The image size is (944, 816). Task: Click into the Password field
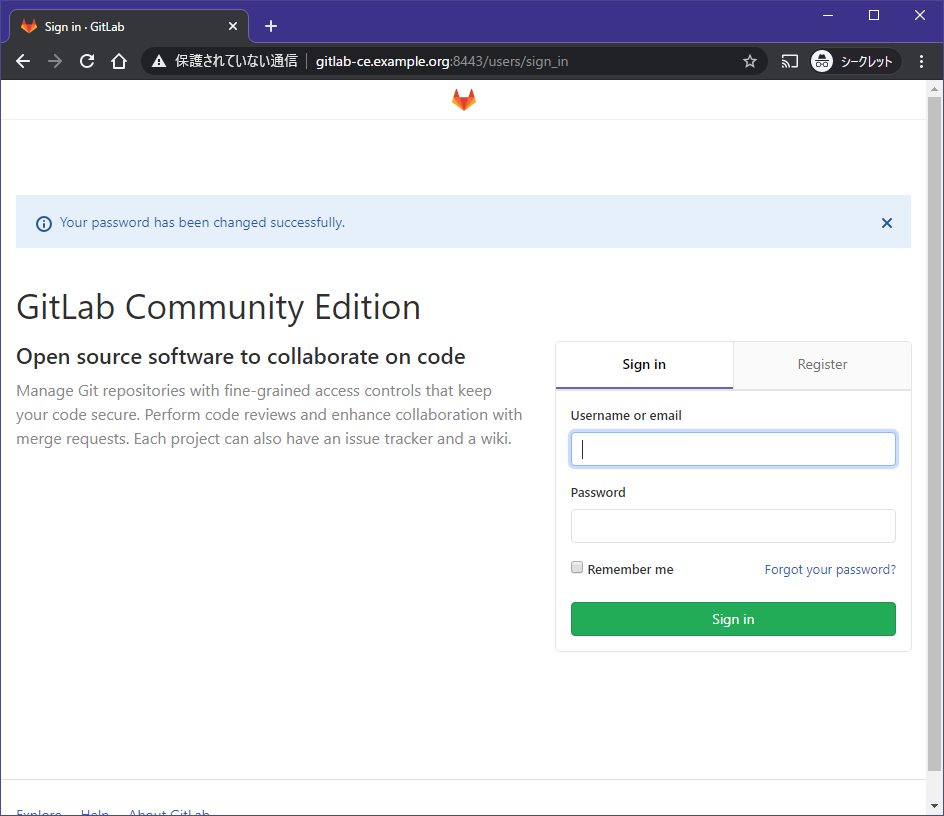[733, 526]
